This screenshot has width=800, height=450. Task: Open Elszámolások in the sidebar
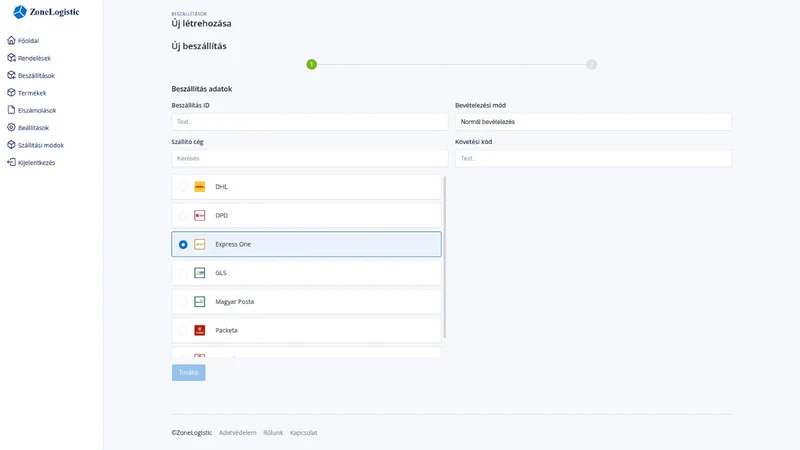(37, 110)
